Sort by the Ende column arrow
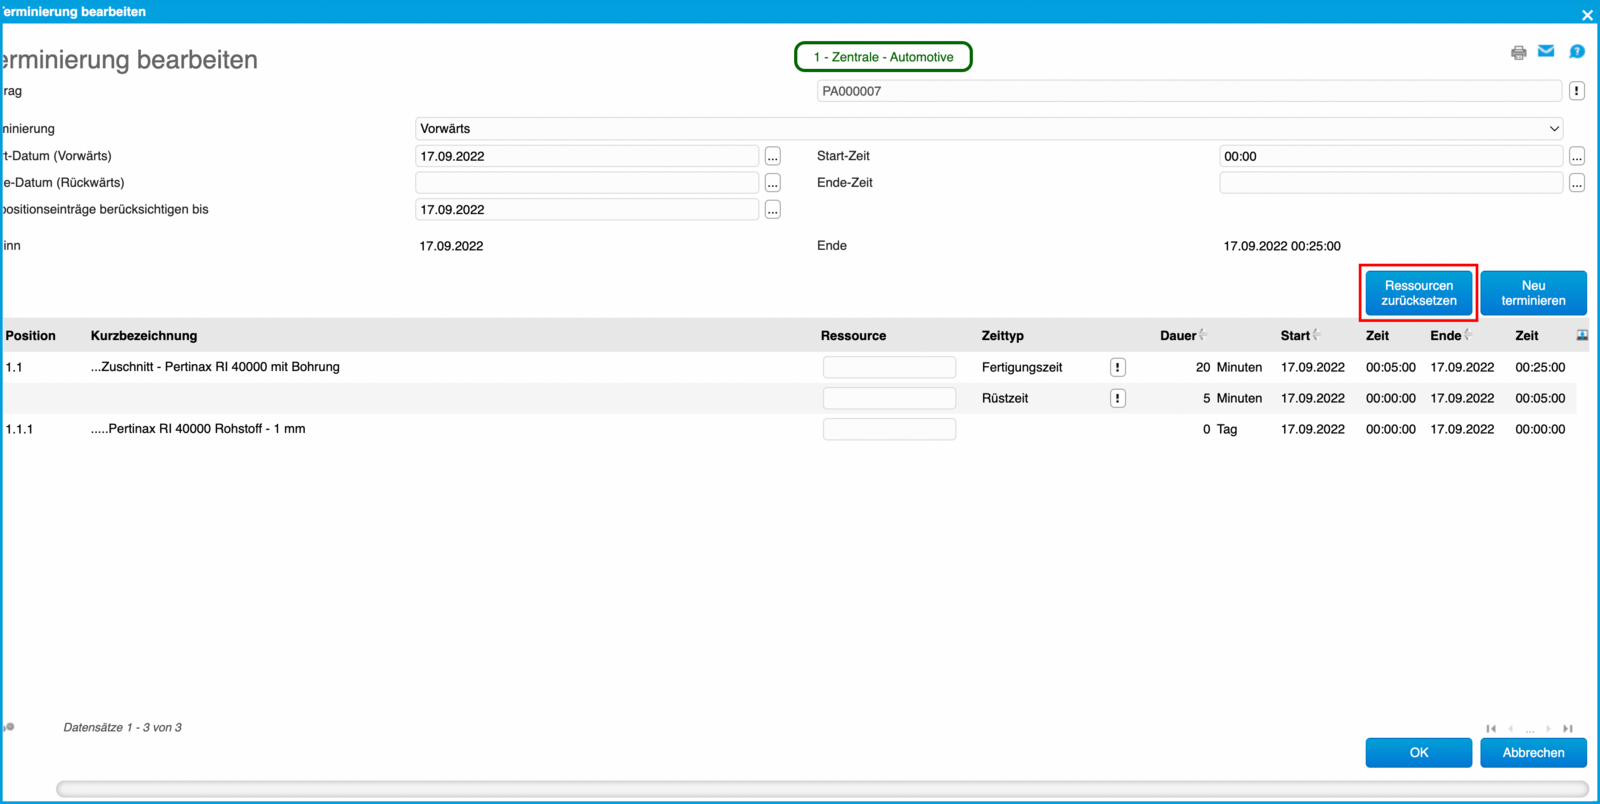This screenshot has height=804, width=1600. 1468,335
